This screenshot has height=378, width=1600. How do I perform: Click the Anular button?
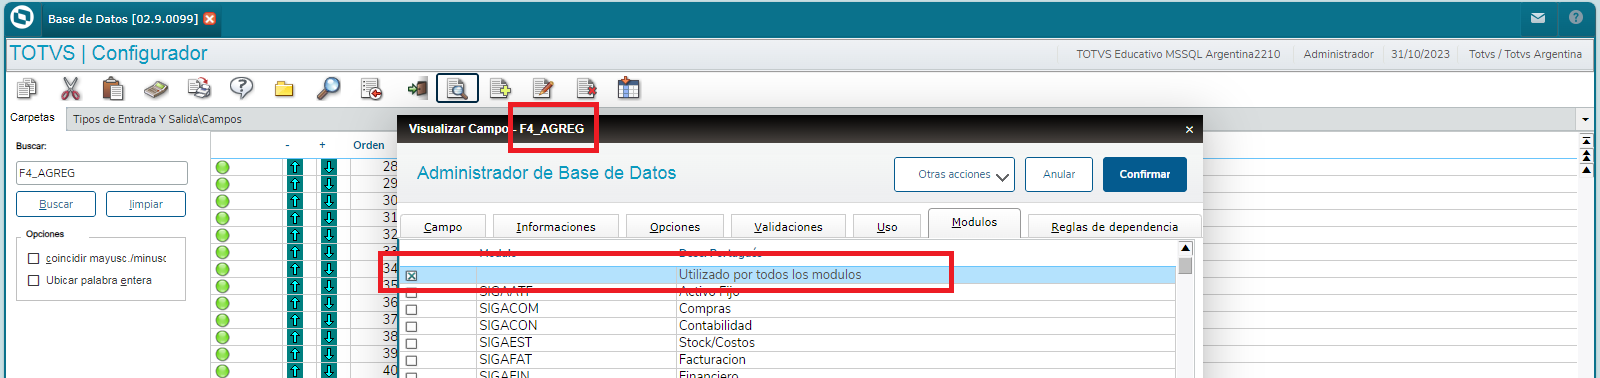(1059, 174)
